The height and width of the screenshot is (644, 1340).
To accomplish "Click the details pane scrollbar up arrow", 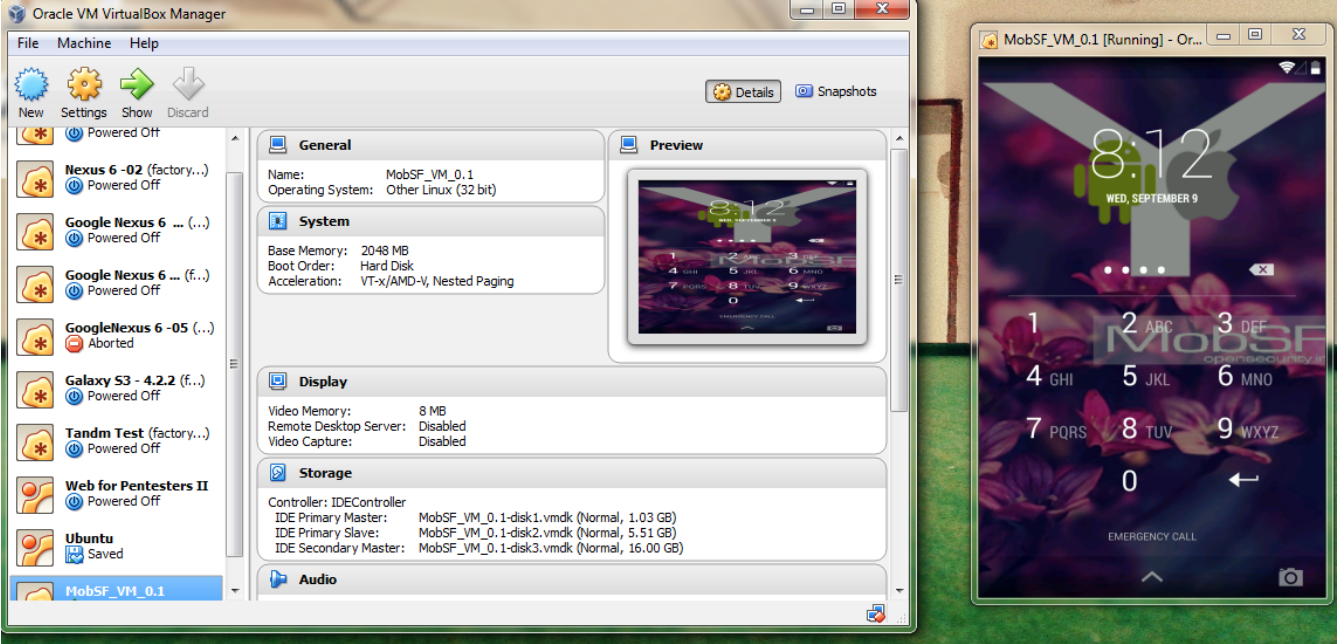I will [899, 137].
